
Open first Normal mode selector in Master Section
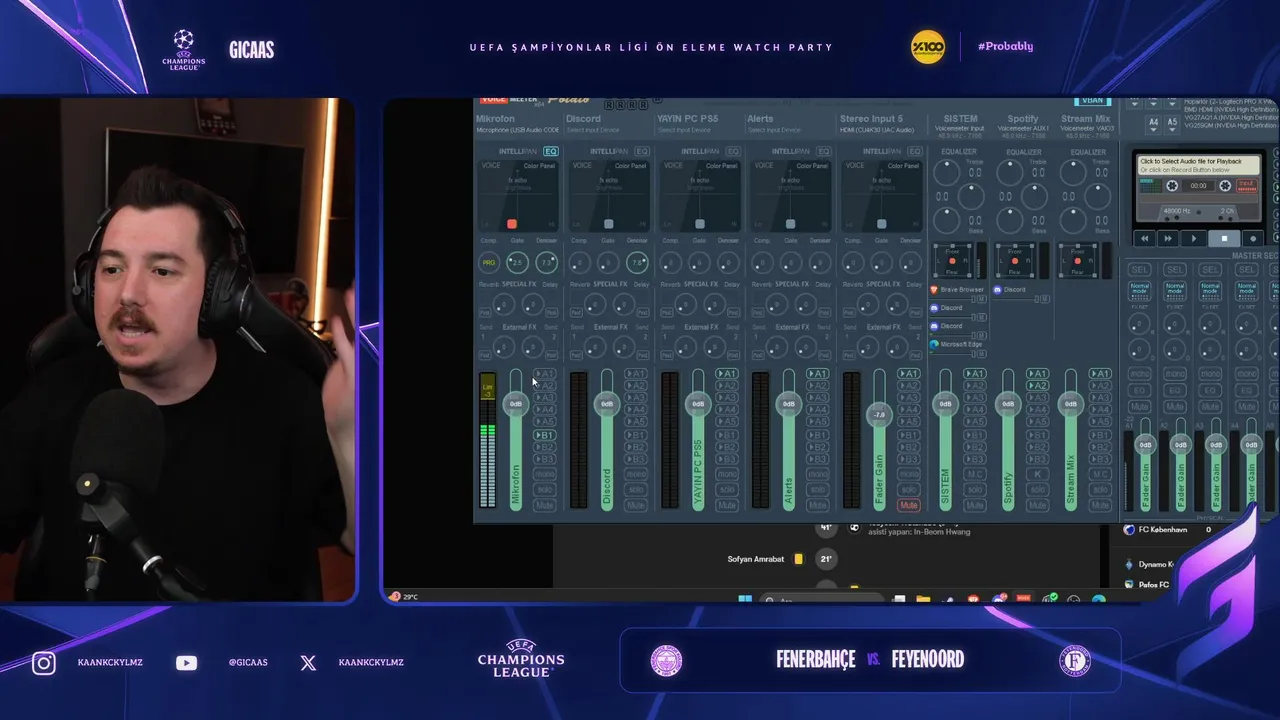coord(1139,290)
